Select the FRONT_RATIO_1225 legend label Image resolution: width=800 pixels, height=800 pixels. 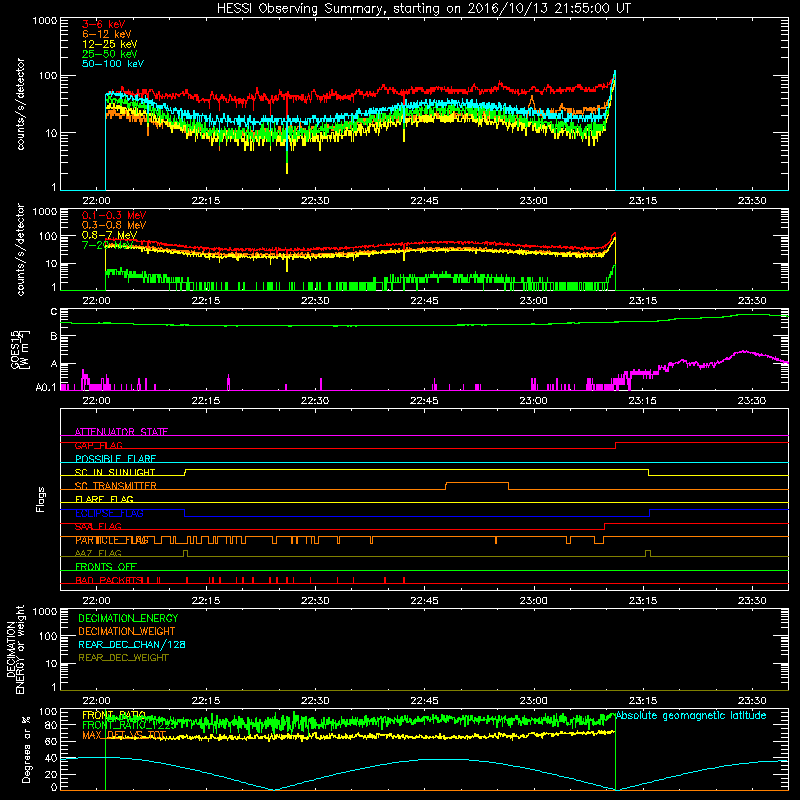[x=129, y=725]
